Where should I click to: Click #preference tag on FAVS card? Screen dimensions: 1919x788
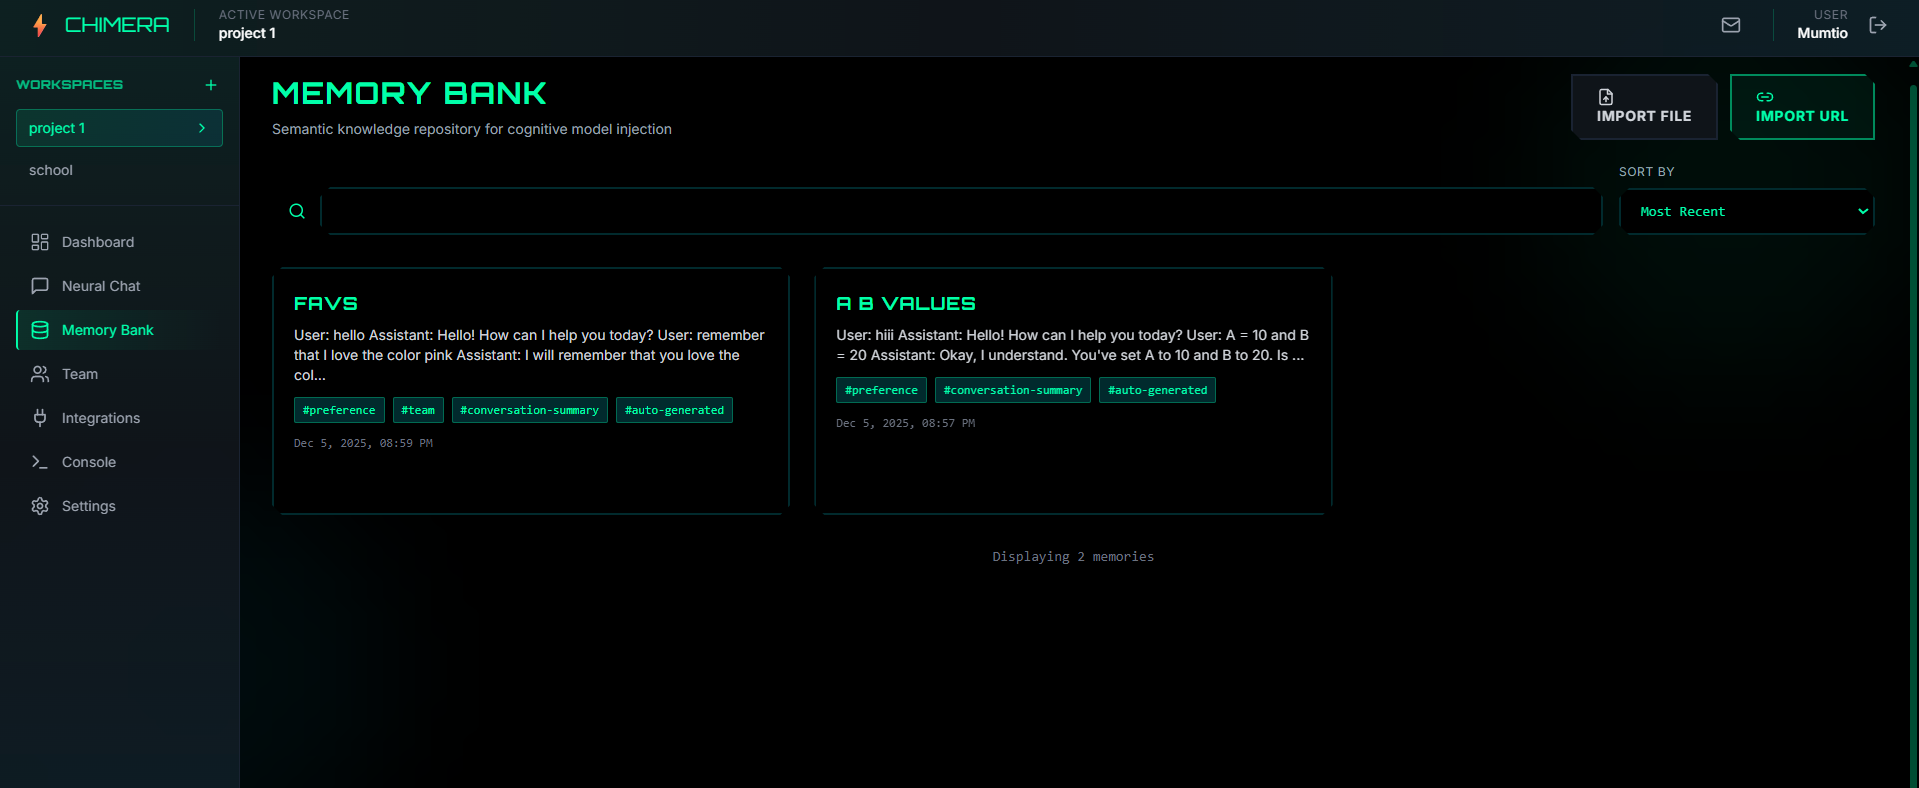click(339, 410)
